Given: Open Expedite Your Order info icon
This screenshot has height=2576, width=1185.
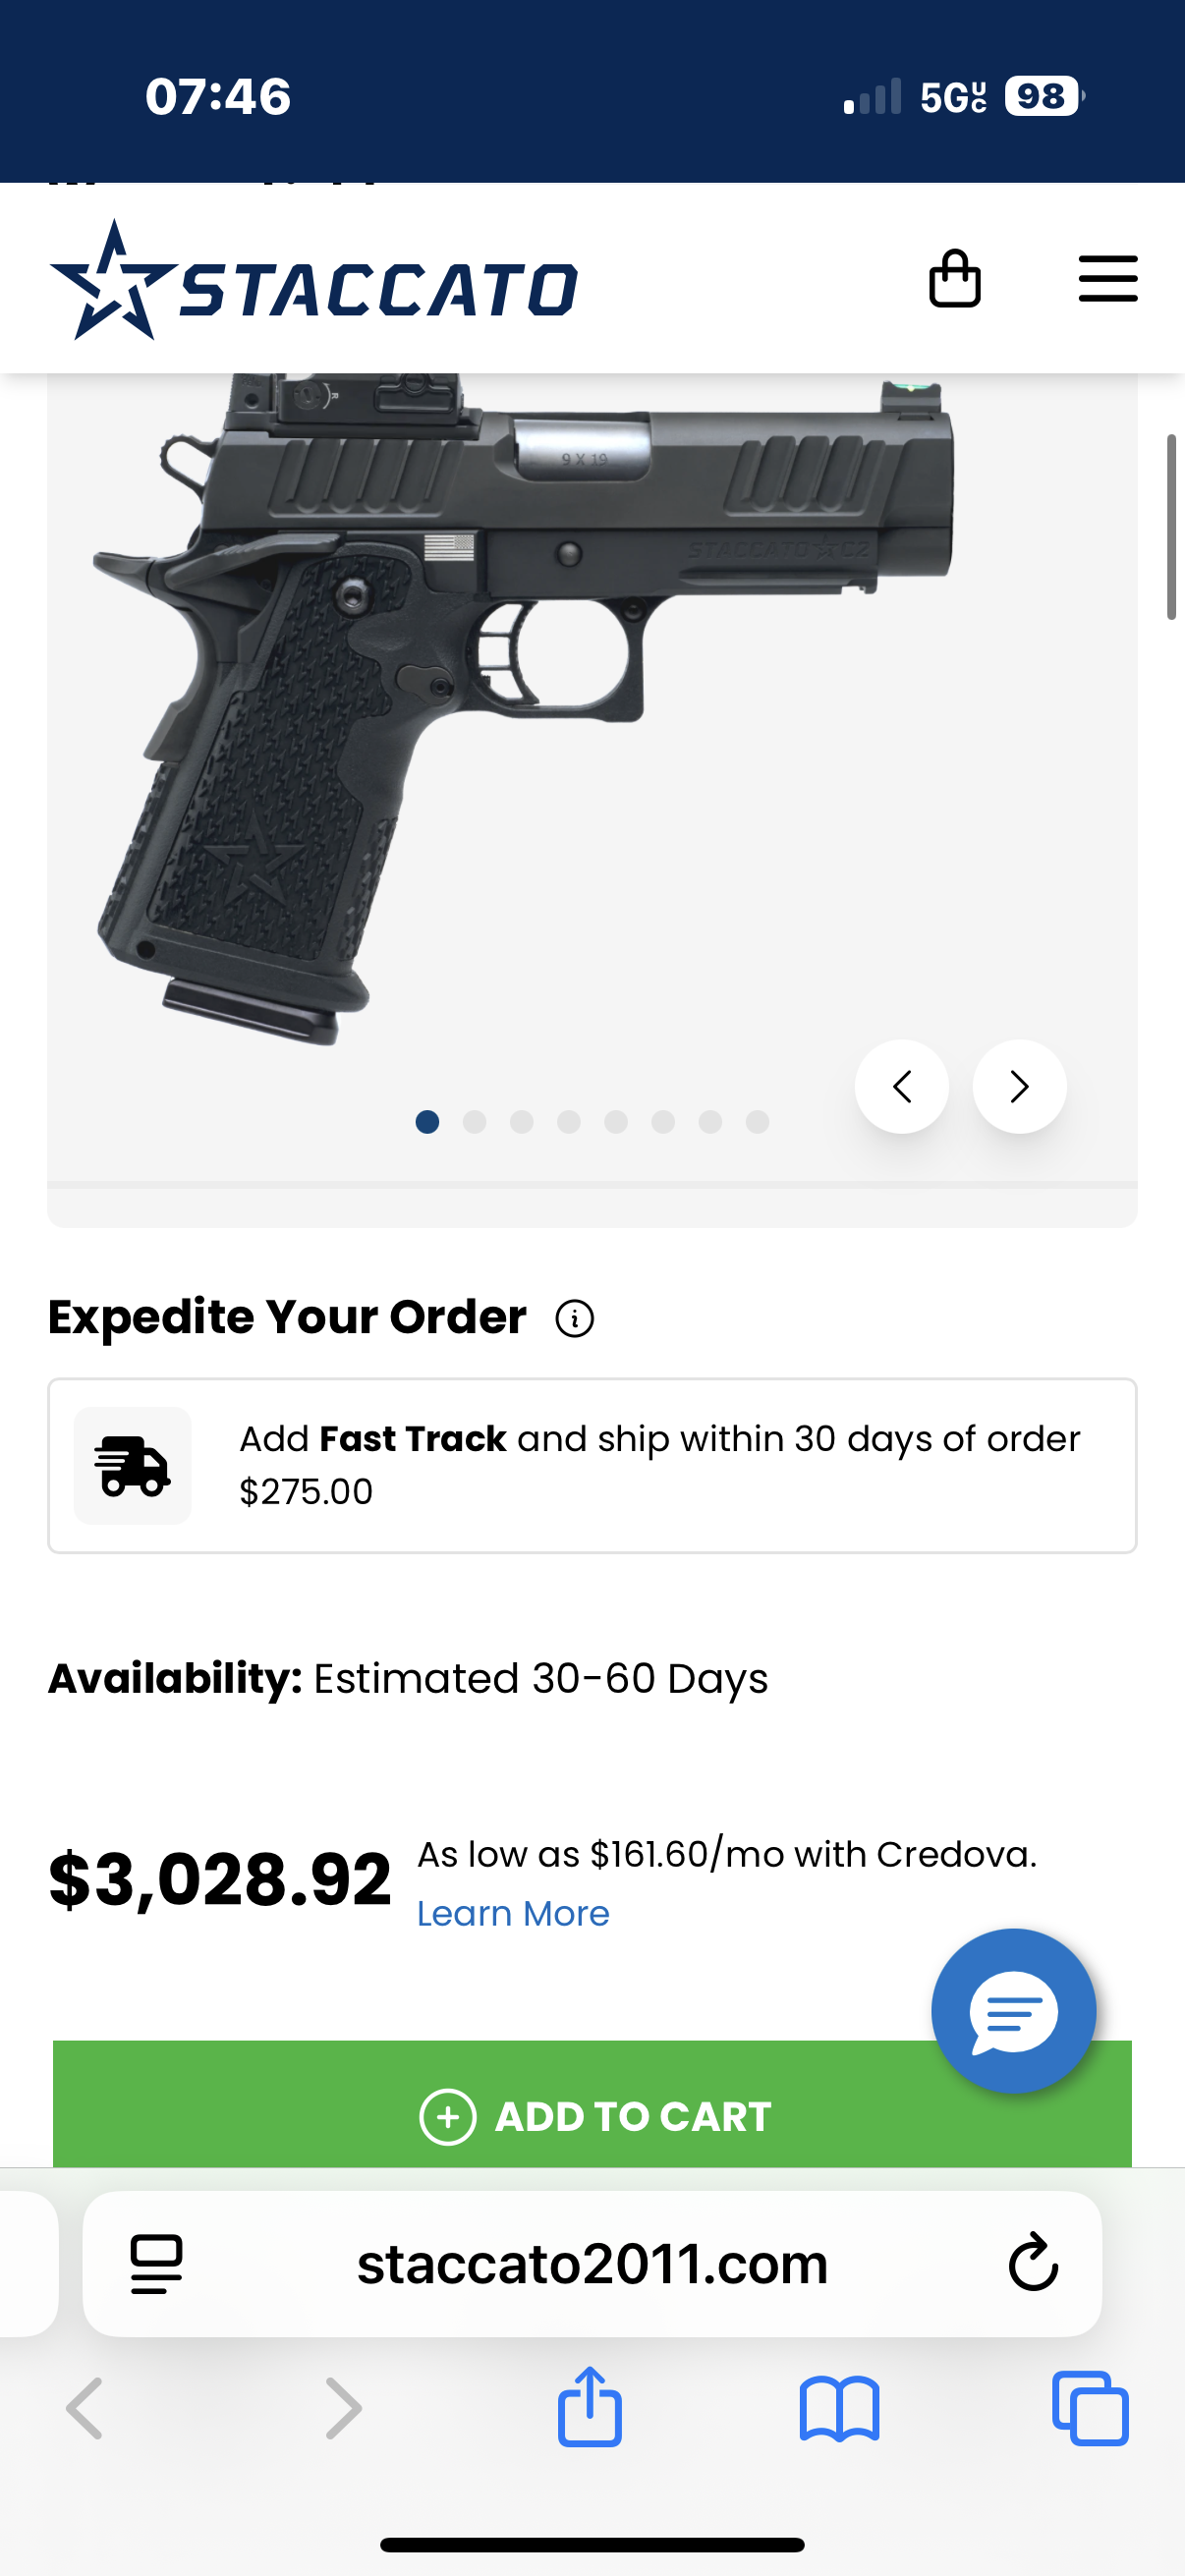Looking at the screenshot, I should [575, 1319].
